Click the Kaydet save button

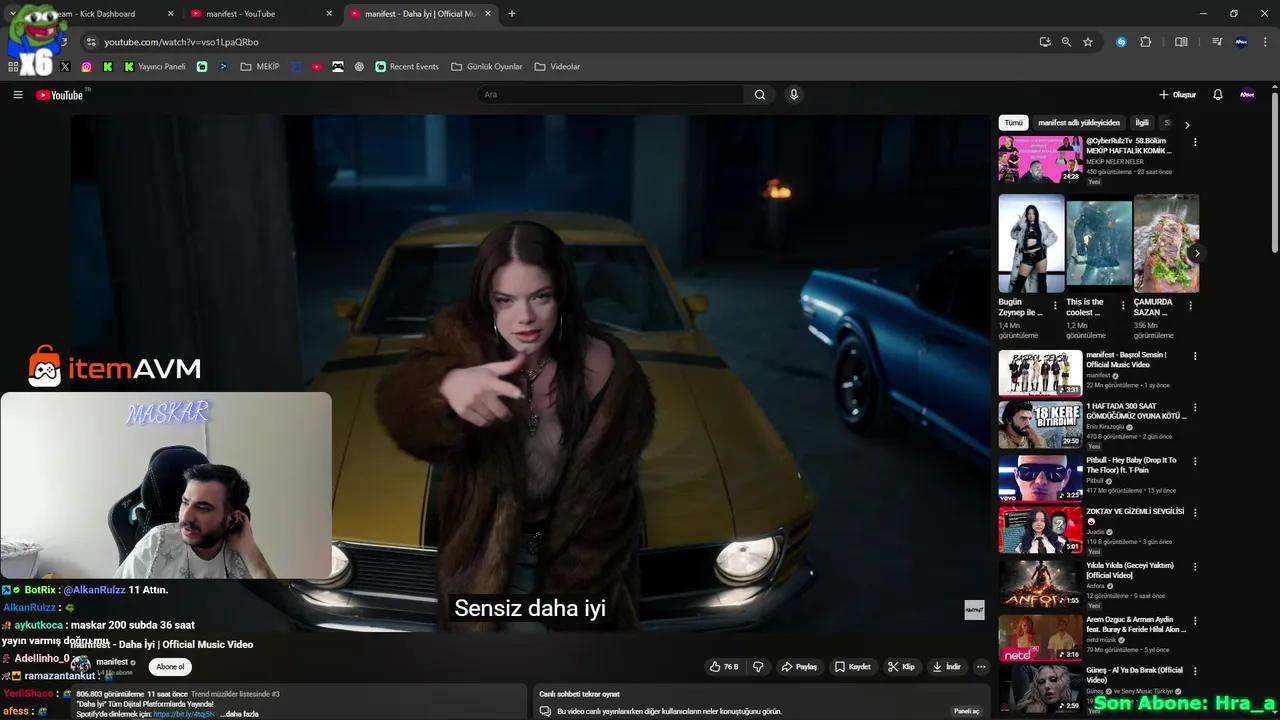[x=853, y=667]
